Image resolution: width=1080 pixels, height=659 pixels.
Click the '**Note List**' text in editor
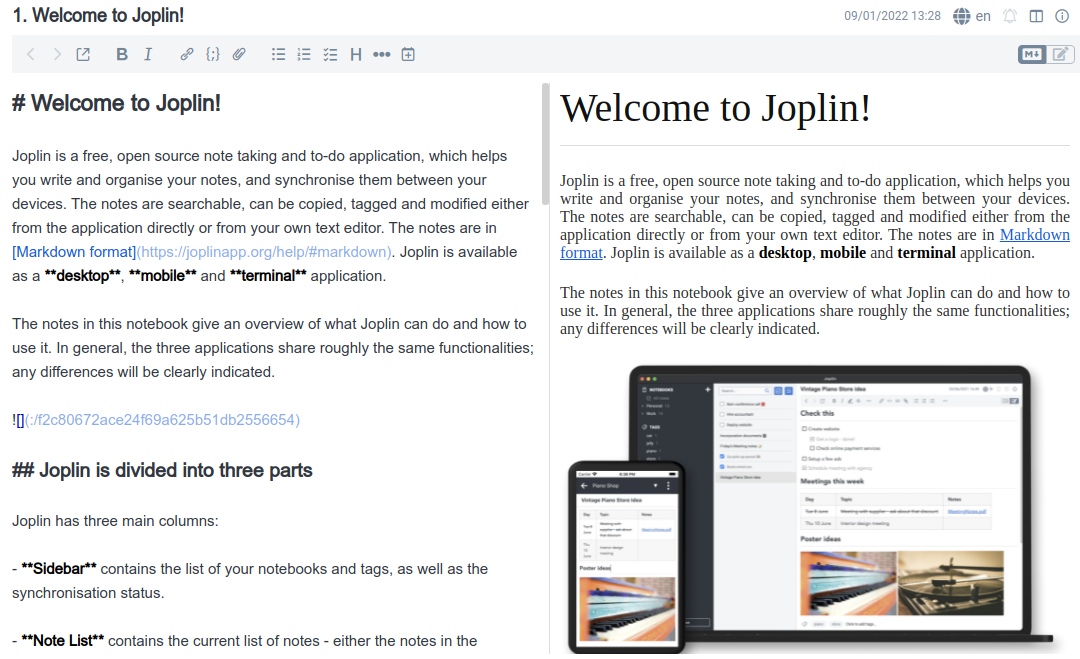coord(63,641)
